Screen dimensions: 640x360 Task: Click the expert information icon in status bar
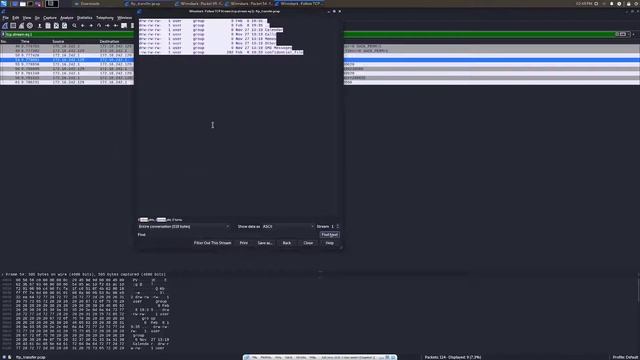[4, 357]
